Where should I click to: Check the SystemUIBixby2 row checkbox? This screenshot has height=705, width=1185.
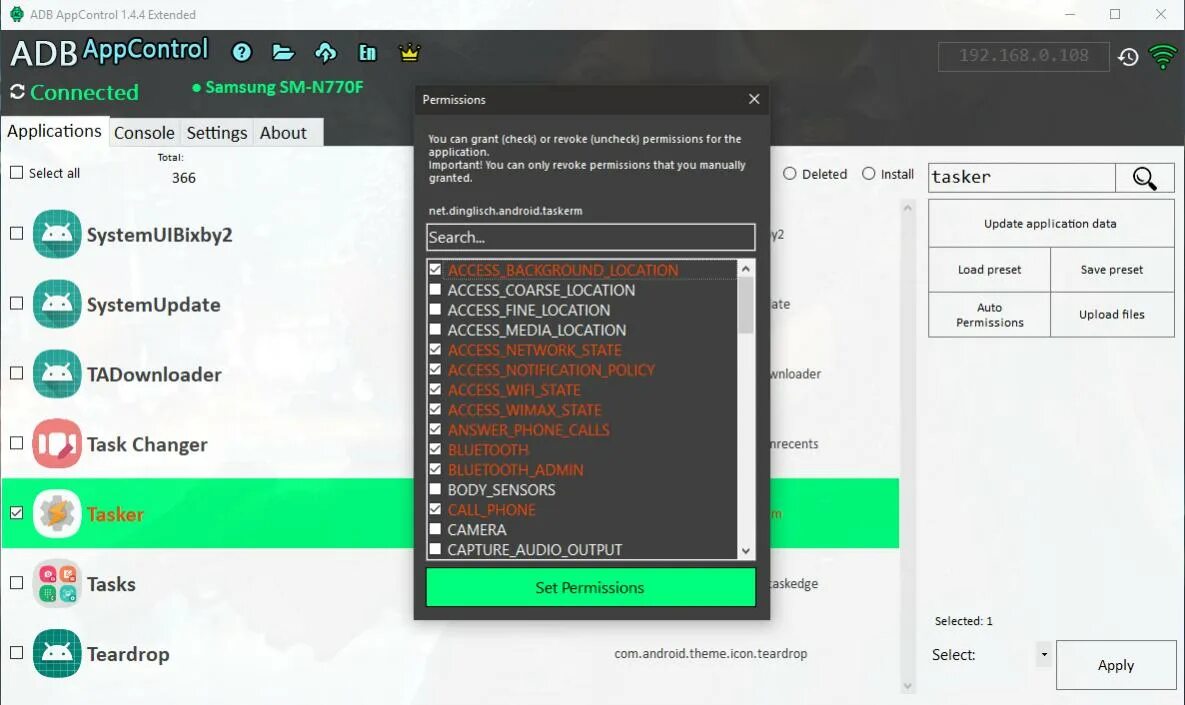coord(17,233)
